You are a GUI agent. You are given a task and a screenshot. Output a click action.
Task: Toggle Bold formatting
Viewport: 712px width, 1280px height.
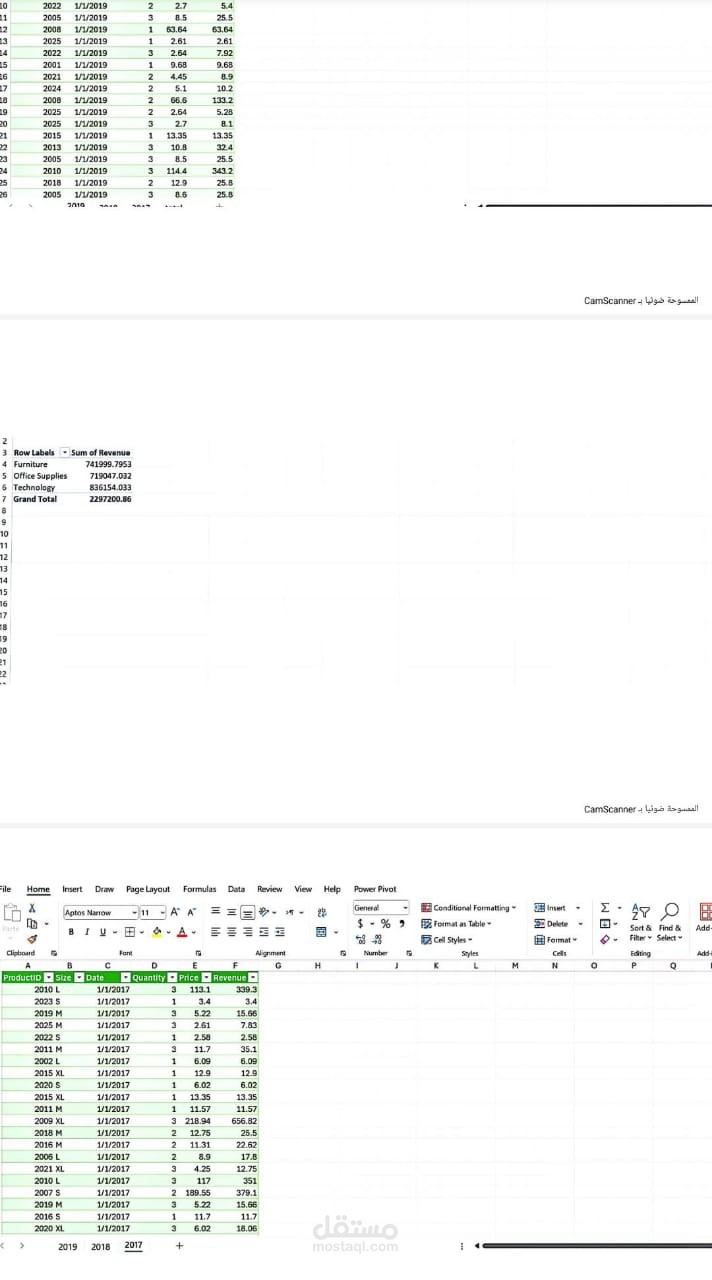coord(71,932)
